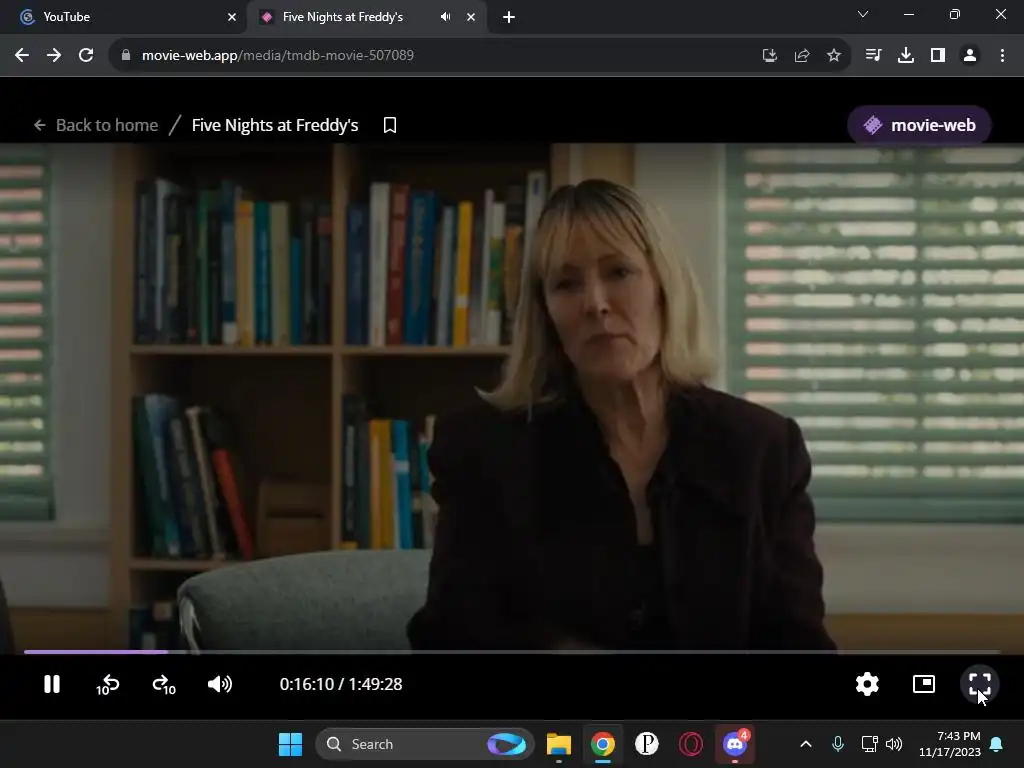The width and height of the screenshot is (1024, 768).
Task: Open File Explorer from taskbar
Action: (x=559, y=744)
